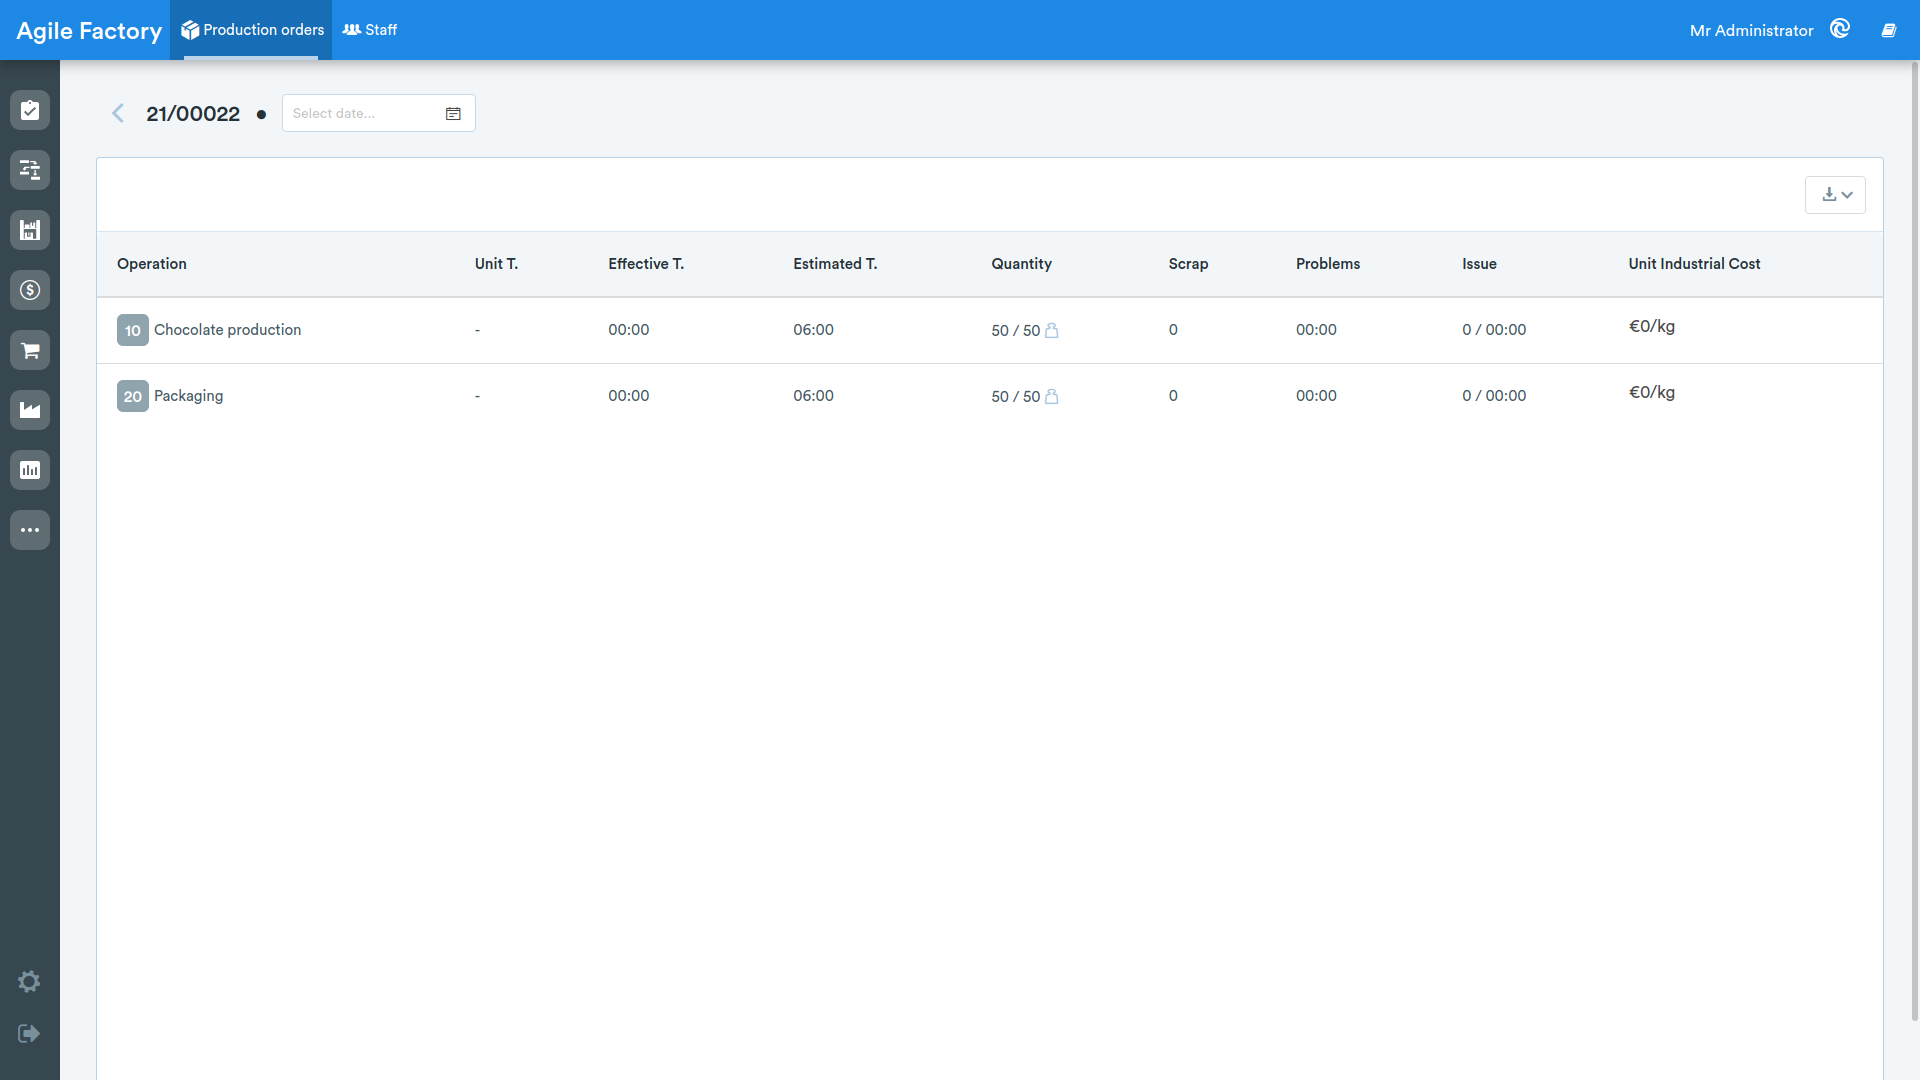The height and width of the screenshot is (1080, 1920).
Task: Click the Select date input field
Action: click(378, 113)
